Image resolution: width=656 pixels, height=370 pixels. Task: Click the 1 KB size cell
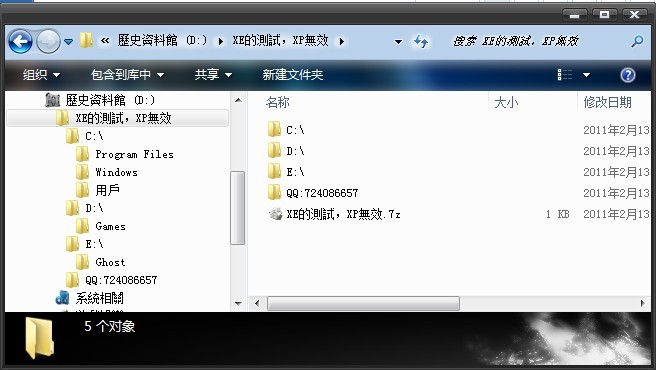pos(558,214)
